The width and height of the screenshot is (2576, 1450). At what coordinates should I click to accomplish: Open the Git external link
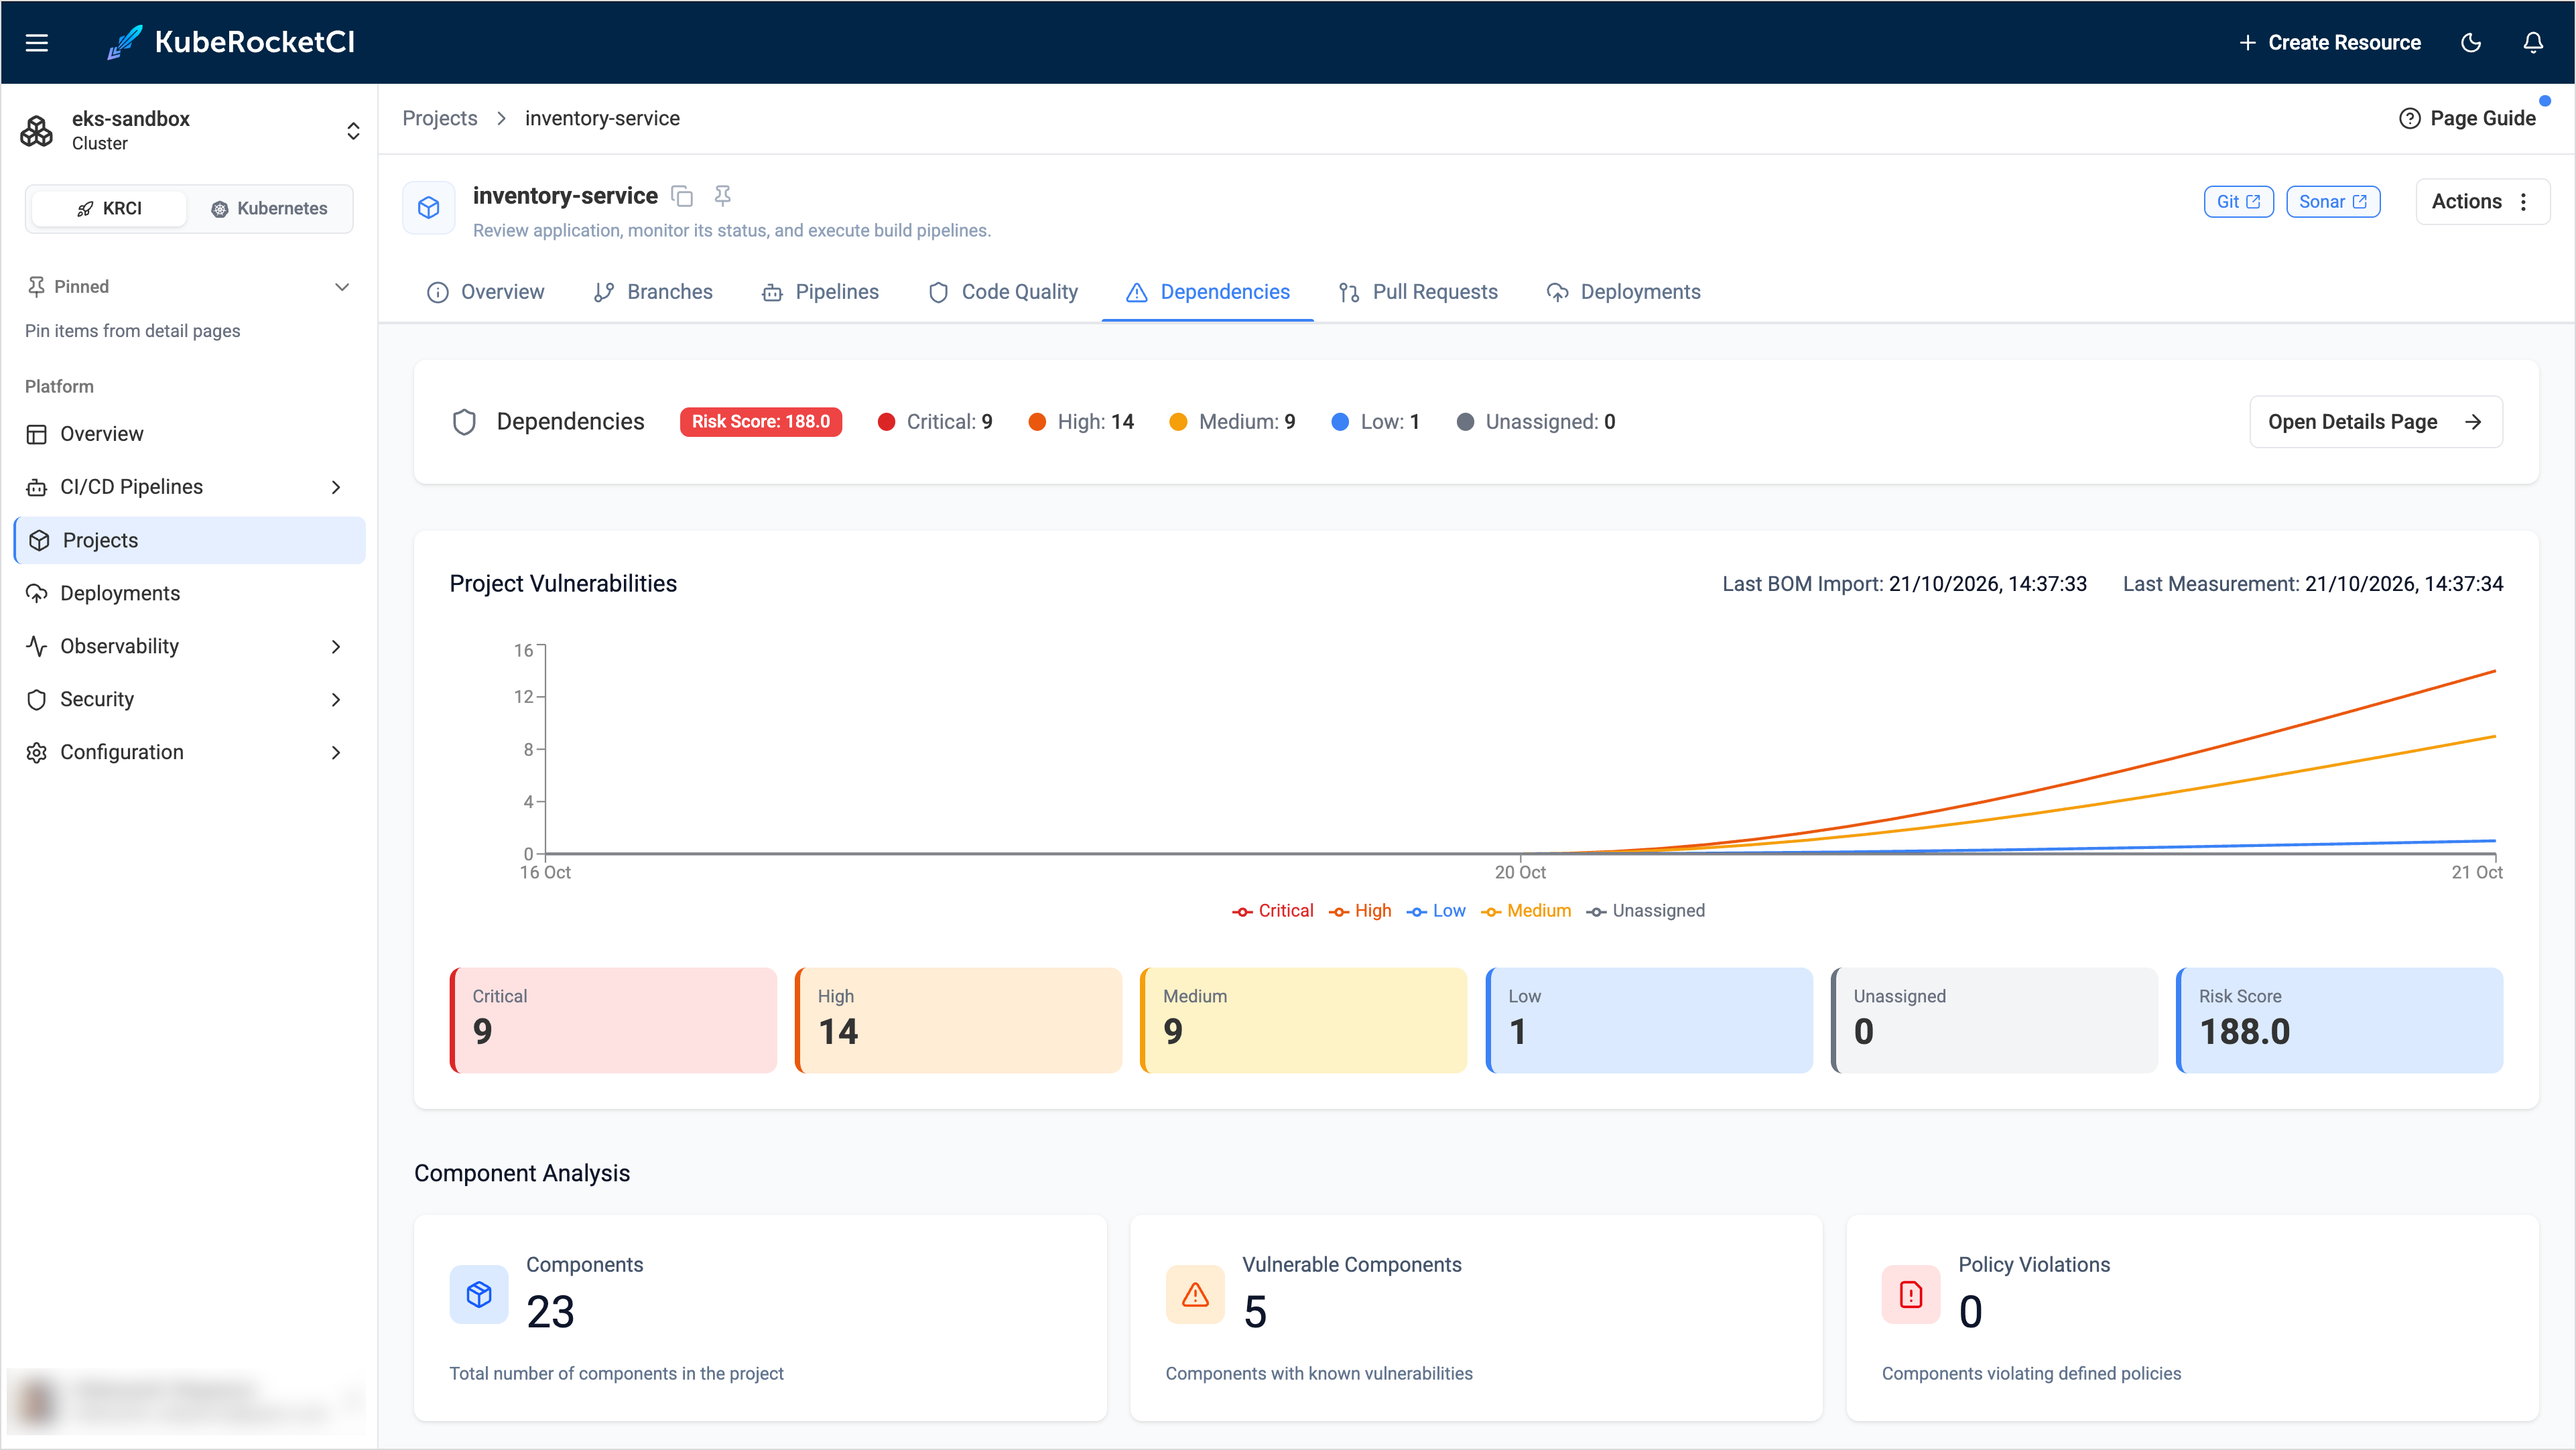(x=2238, y=201)
